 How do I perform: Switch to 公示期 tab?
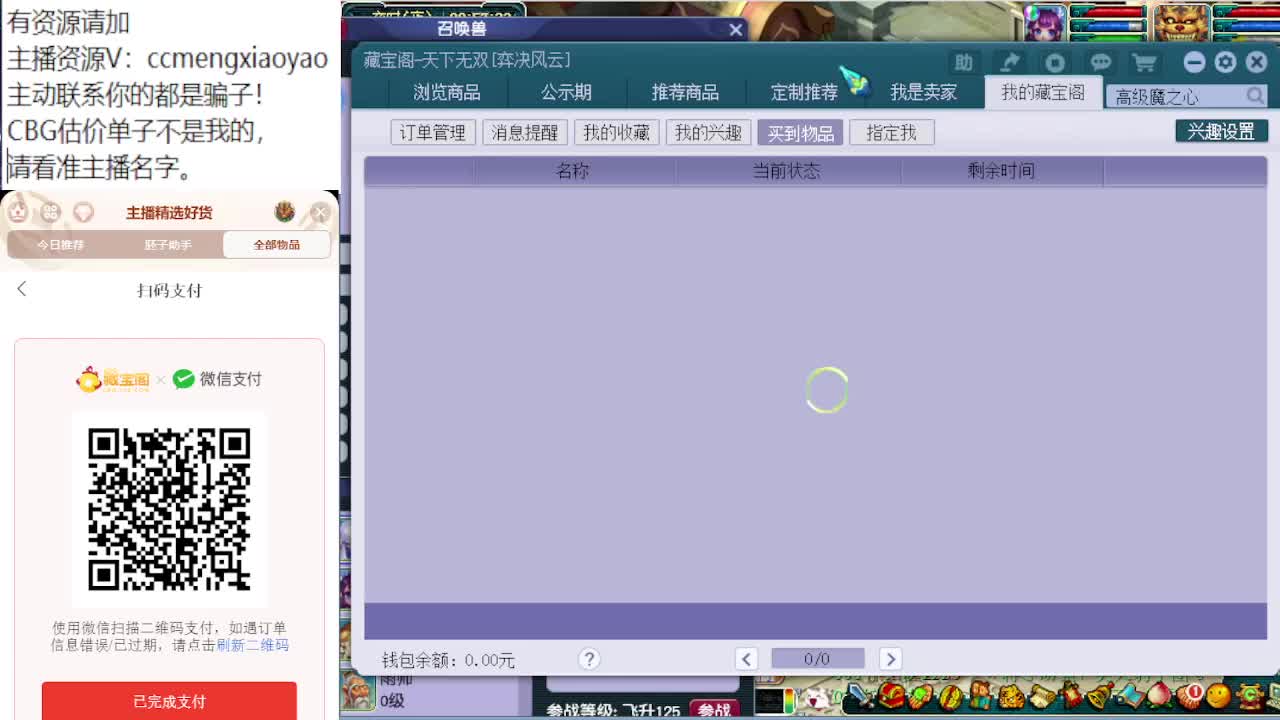pyautogui.click(x=567, y=93)
